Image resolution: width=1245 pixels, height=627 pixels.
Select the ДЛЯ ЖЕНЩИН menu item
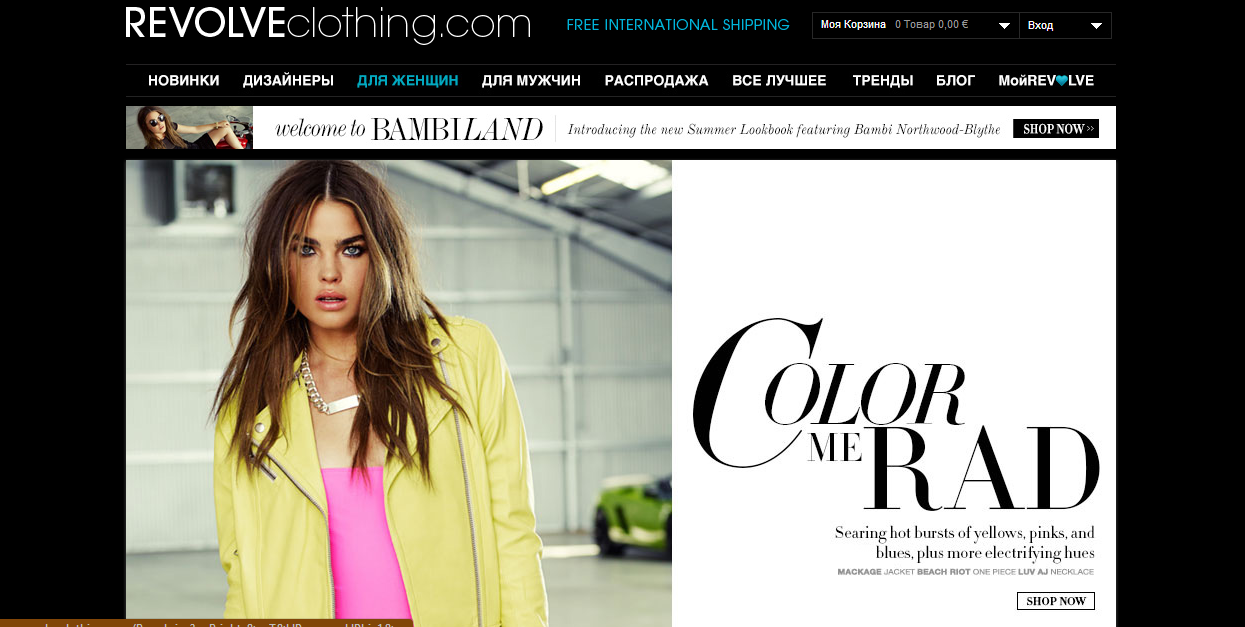click(x=407, y=81)
